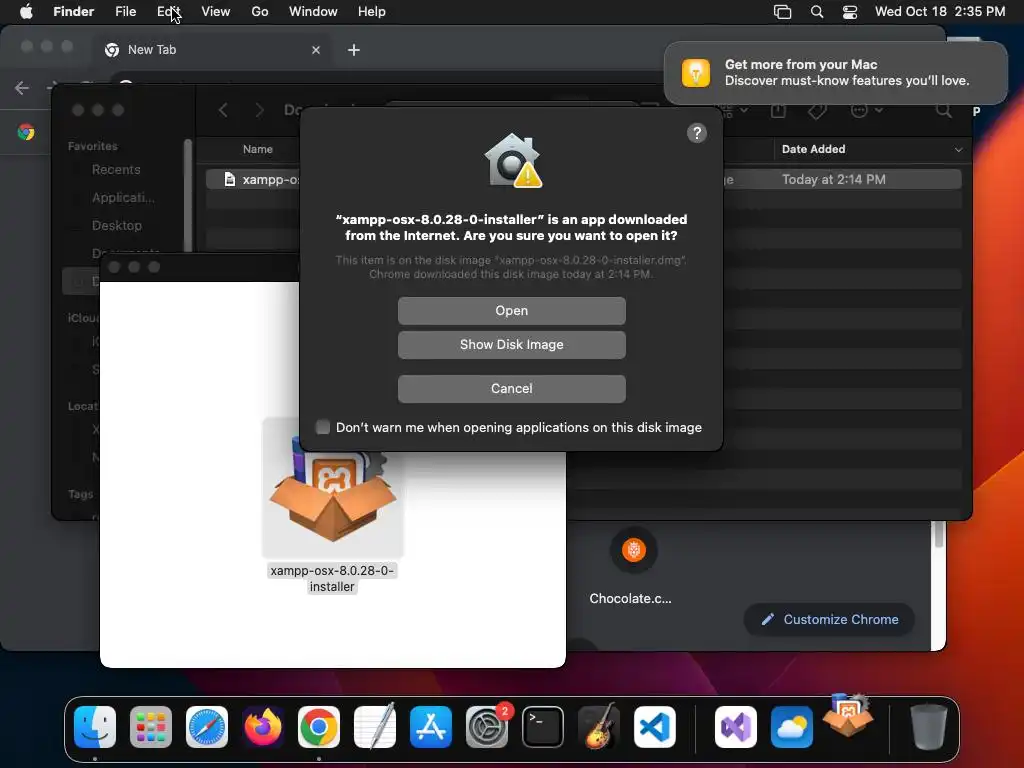This screenshot has width=1024, height=768.
Task: Go back in Finder window toolbar
Action: (223, 110)
